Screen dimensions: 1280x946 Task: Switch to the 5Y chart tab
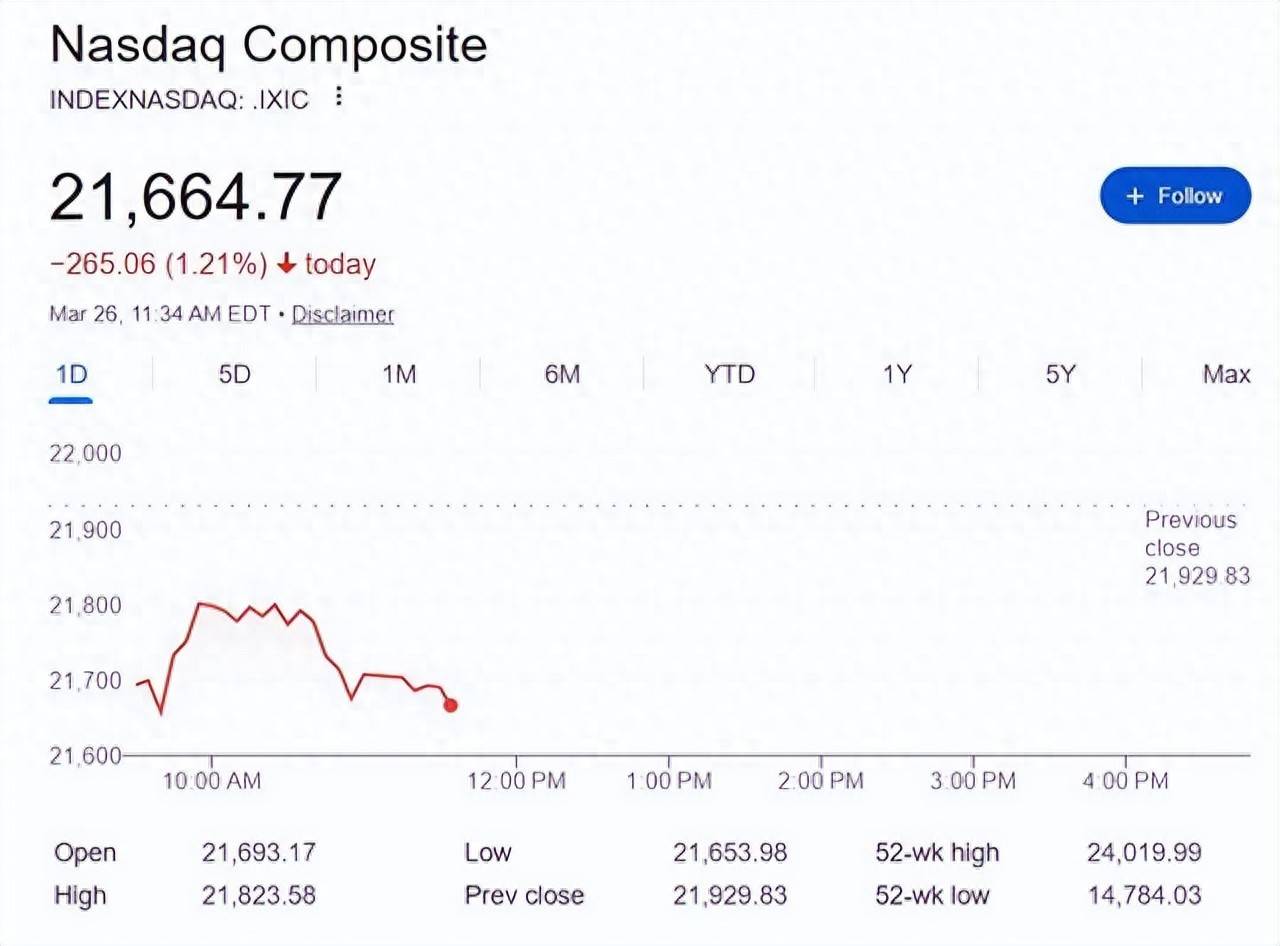(1060, 375)
